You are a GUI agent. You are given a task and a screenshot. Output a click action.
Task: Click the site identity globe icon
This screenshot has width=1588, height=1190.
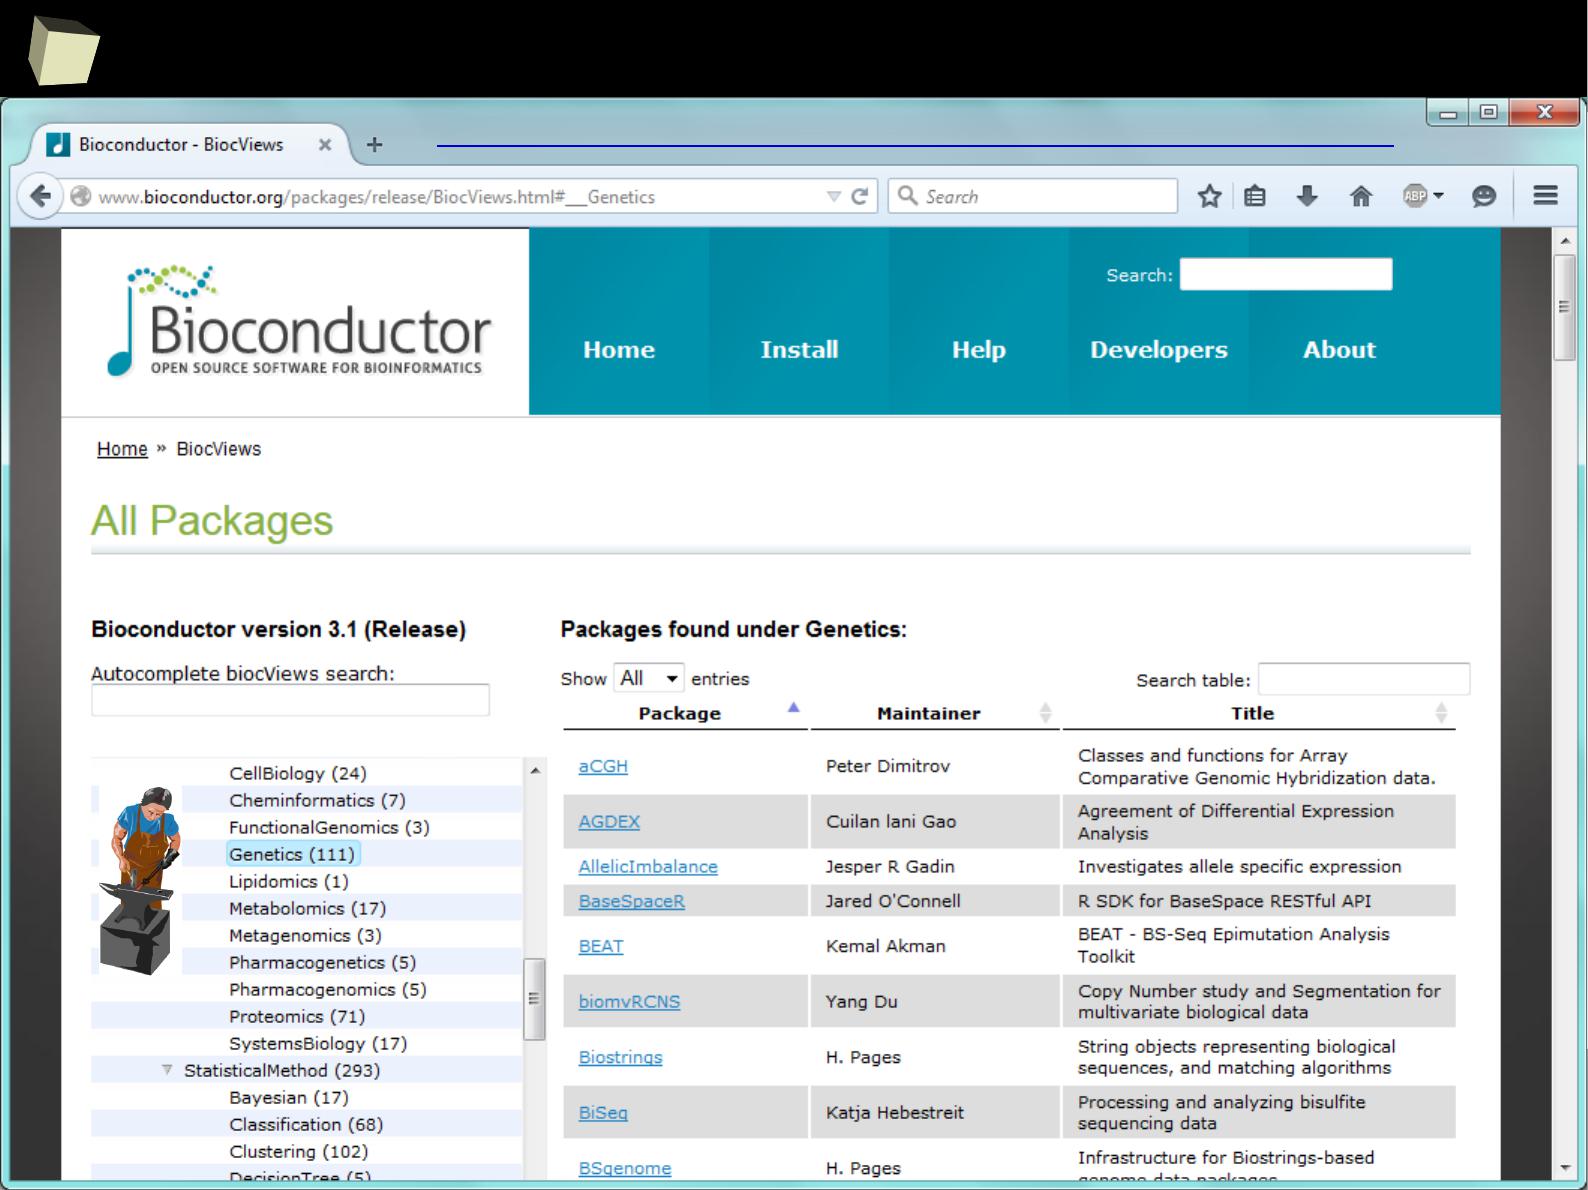81,196
